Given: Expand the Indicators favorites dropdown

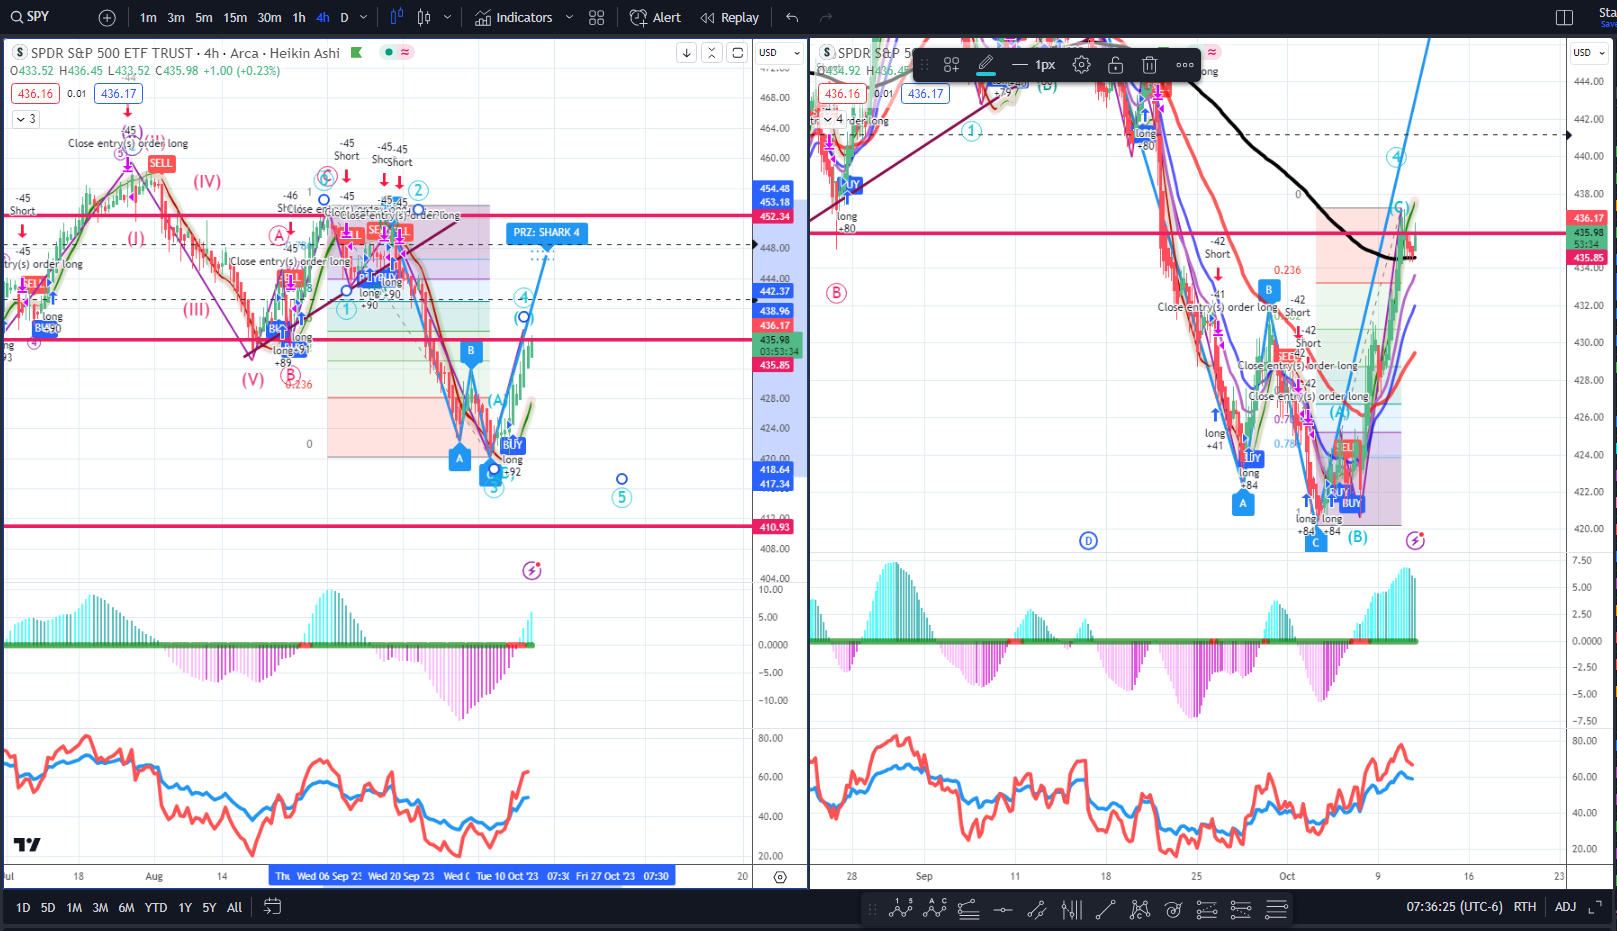Looking at the screenshot, I should pos(569,17).
